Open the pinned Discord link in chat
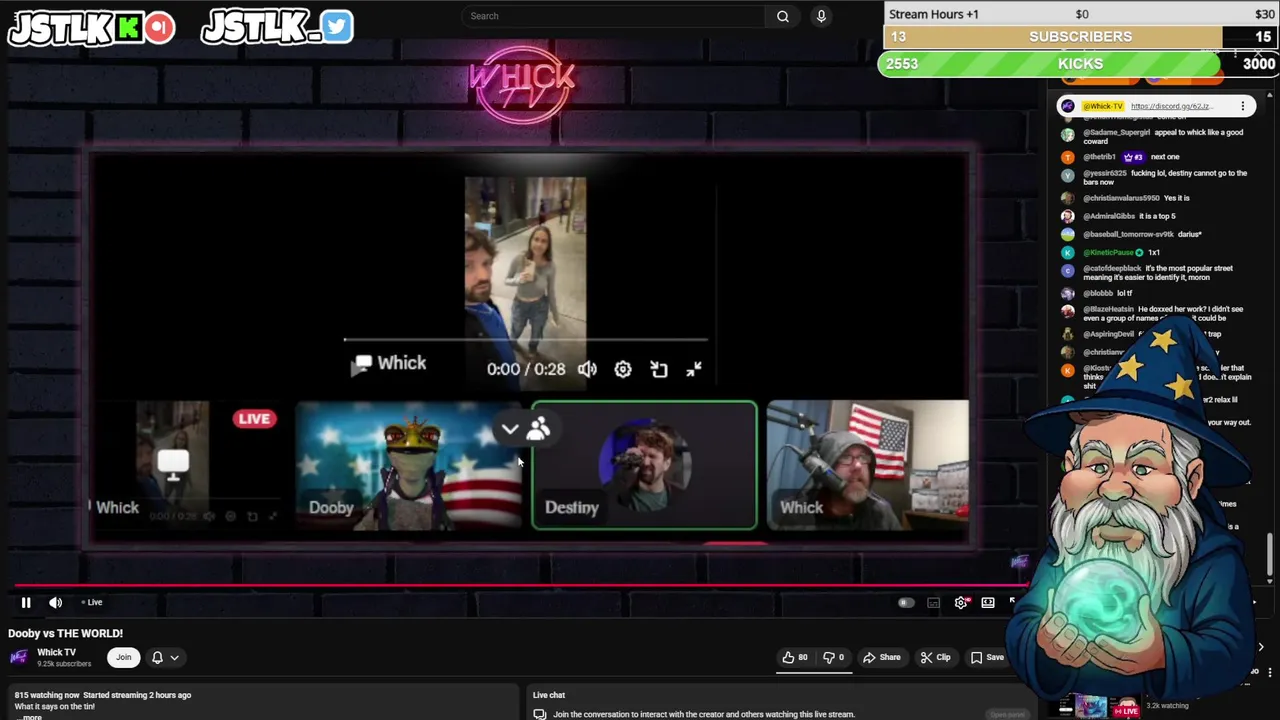 (1171, 106)
